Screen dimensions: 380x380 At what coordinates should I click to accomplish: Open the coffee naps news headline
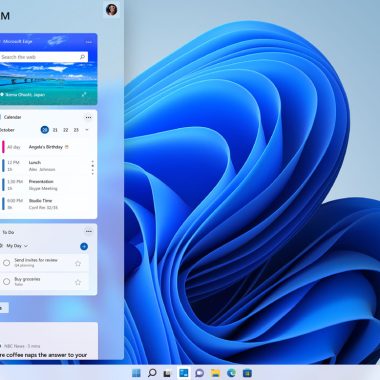pyautogui.click(x=43, y=355)
